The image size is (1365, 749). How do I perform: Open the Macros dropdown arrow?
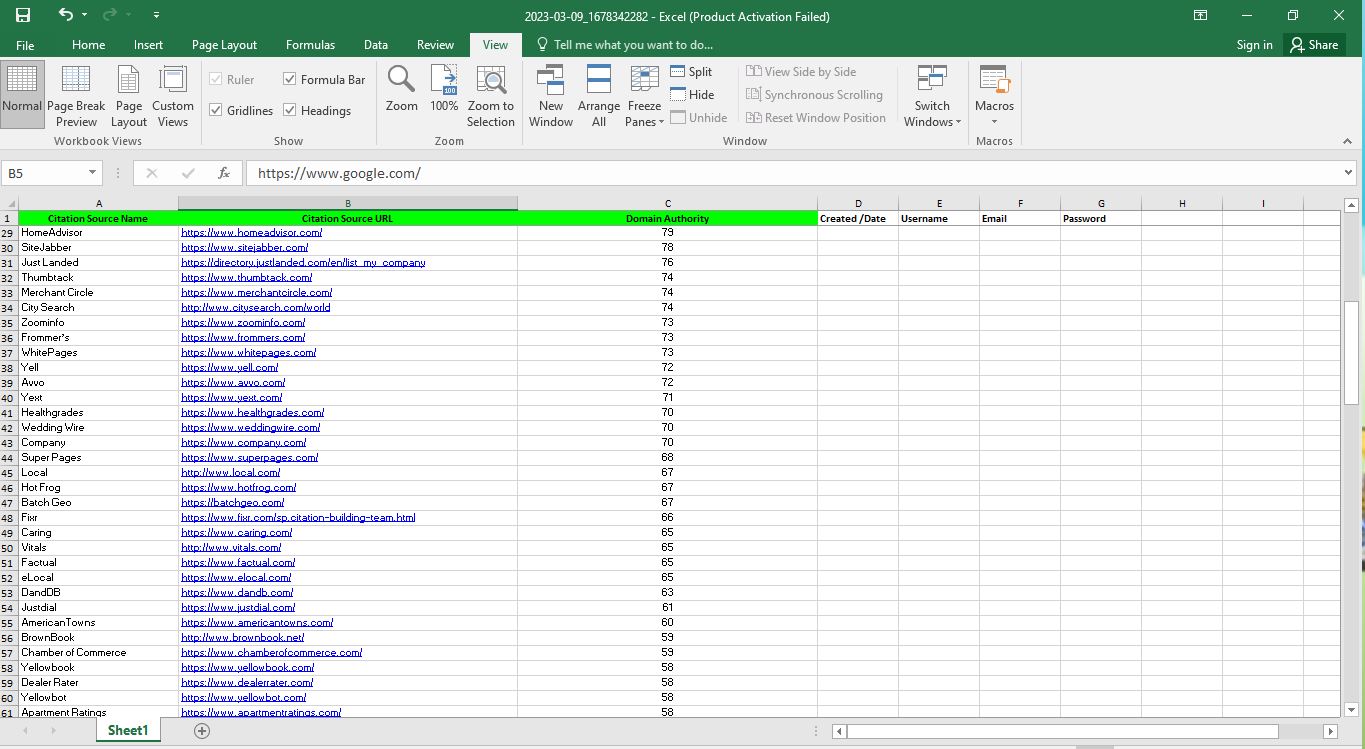(994, 122)
